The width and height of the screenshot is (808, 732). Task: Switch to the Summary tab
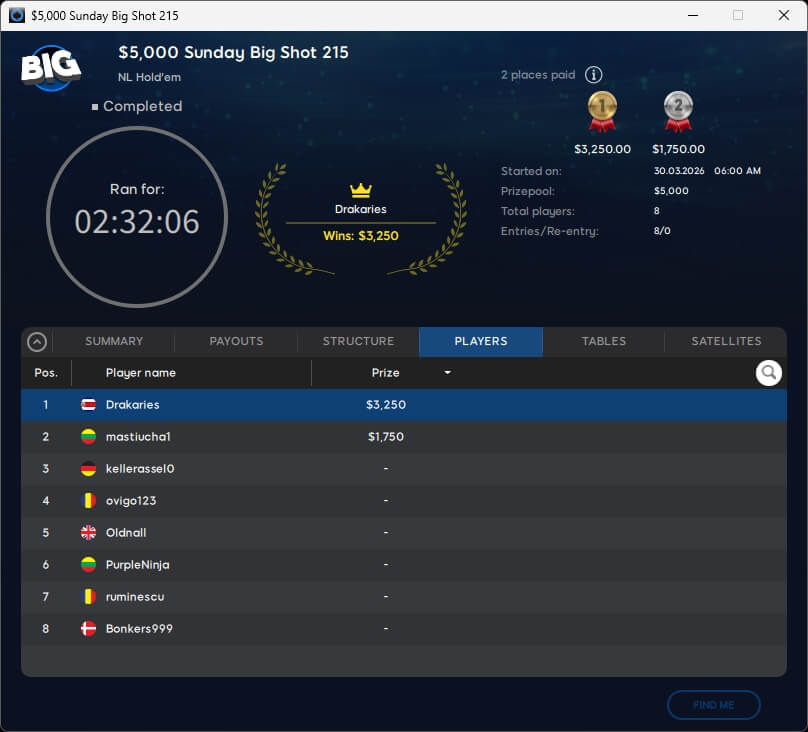(x=114, y=342)
